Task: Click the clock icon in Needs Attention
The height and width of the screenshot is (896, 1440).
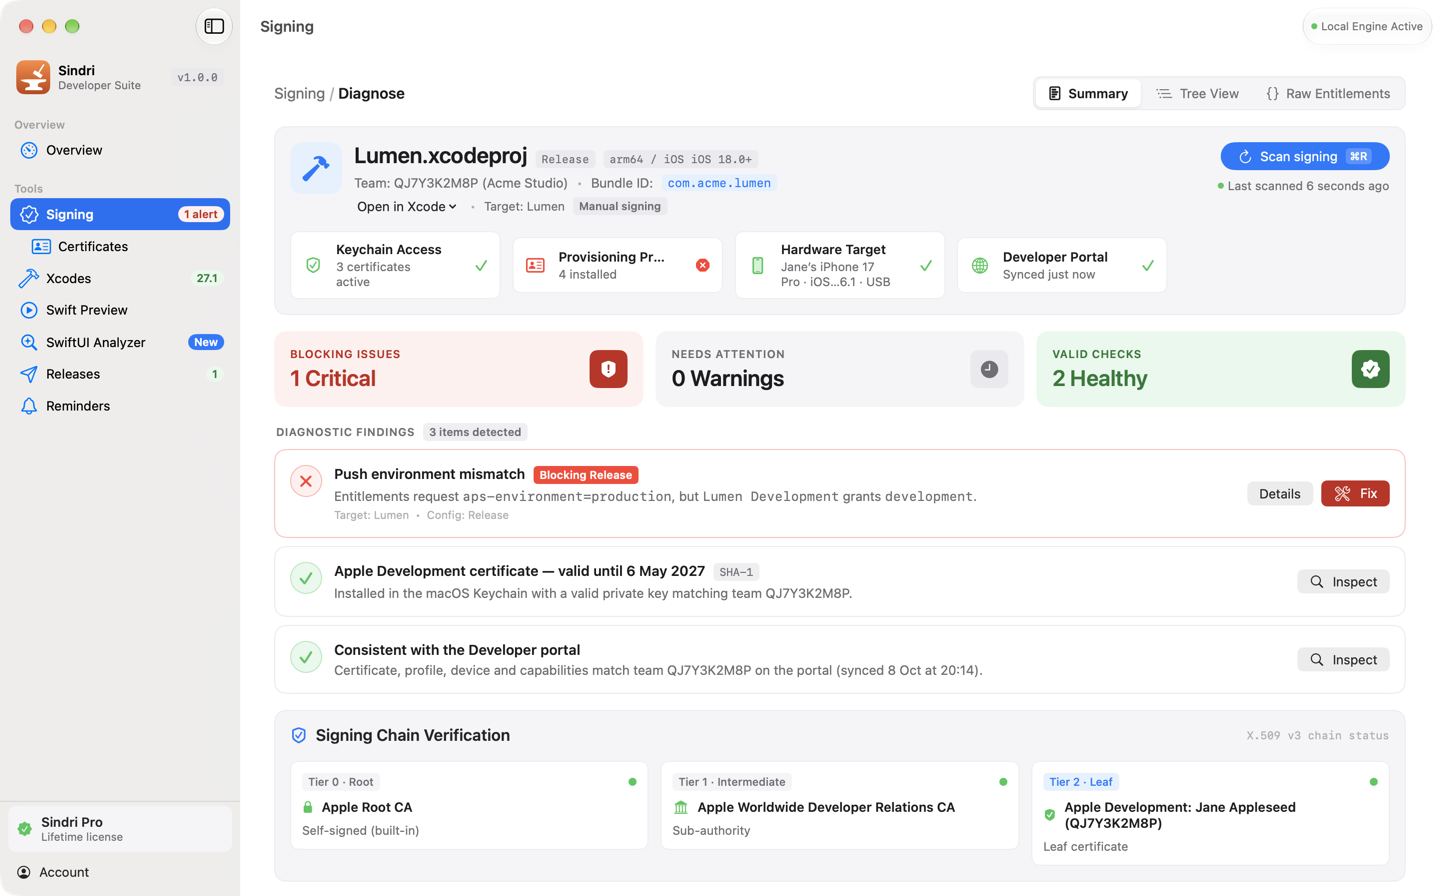Action: tap(989, 369)
